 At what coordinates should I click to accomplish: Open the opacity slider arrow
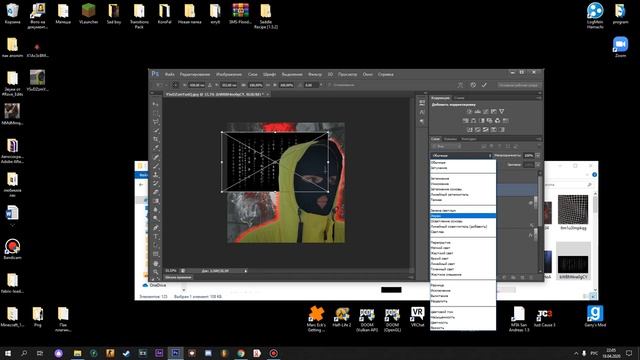pyautogui.click(x=538, y=156)
